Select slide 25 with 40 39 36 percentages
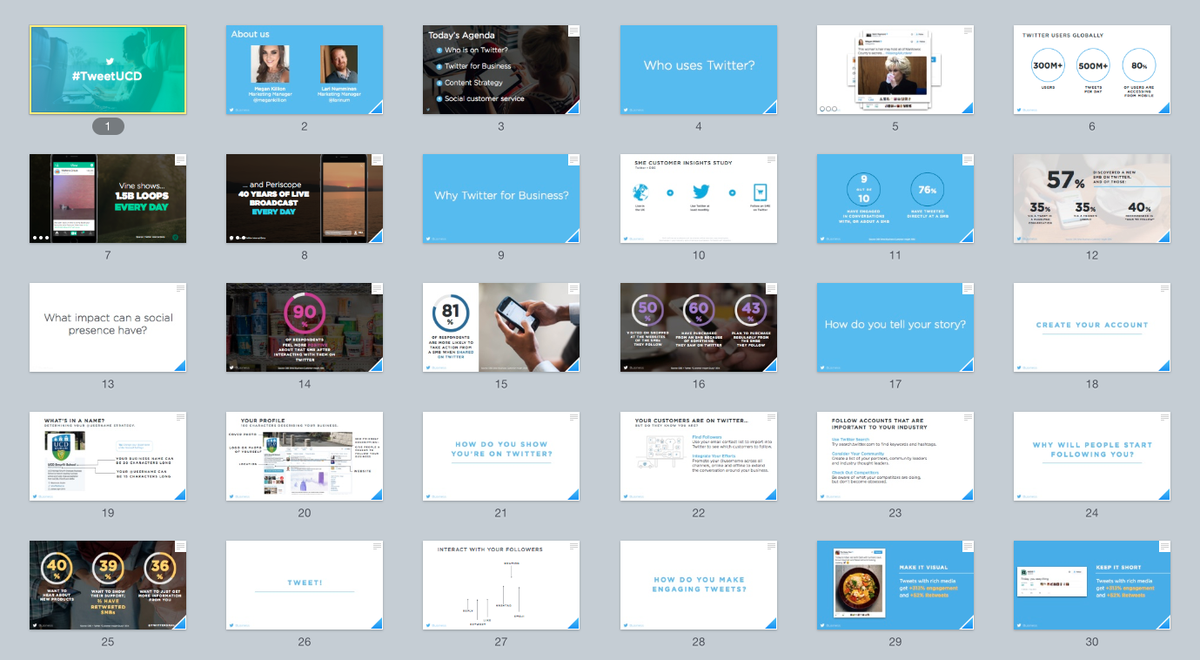Screen dimensions: 1200x660 click(108, 585)
